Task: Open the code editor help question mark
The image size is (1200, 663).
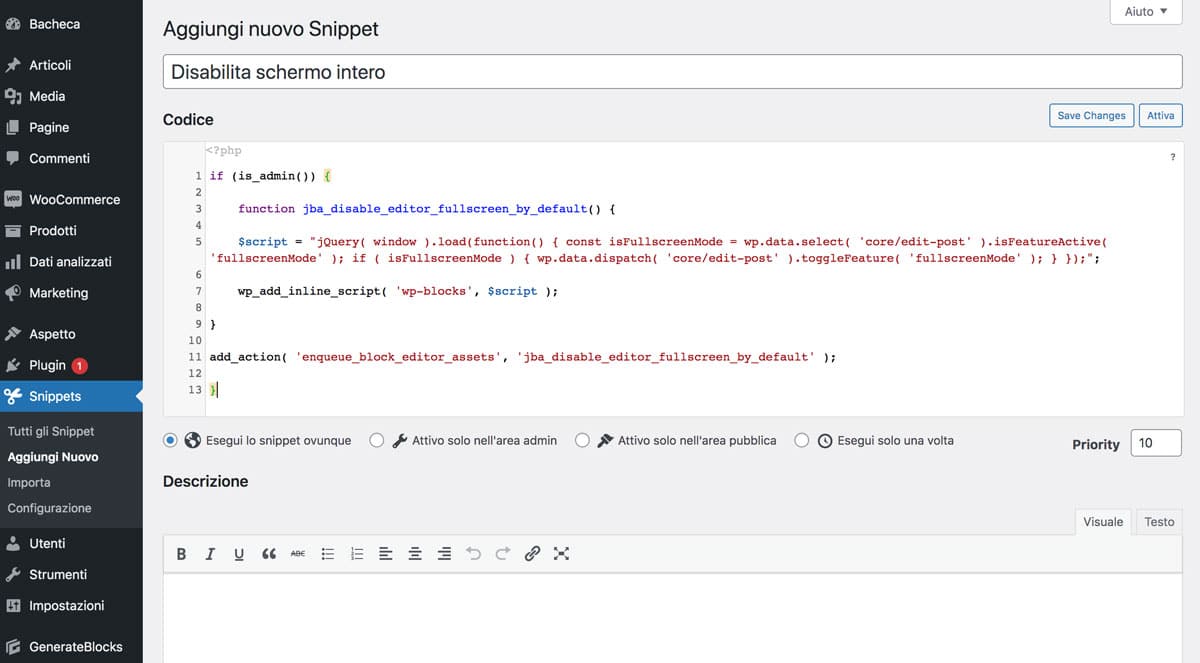Action: click(1172, 157)
